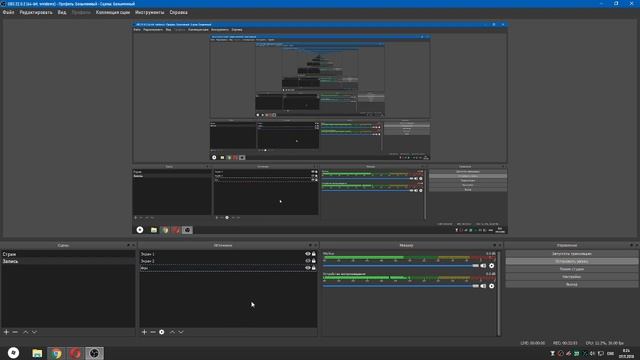Switch to Google Chrome in taskbar

tap(56, 353)
